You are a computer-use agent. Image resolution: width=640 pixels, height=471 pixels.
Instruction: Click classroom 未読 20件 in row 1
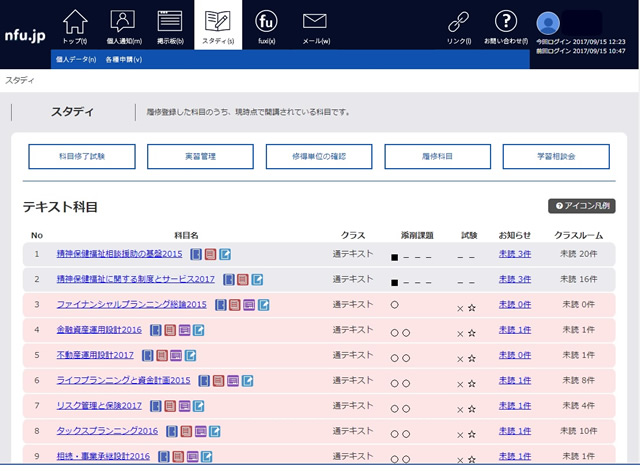click(578, 254)
